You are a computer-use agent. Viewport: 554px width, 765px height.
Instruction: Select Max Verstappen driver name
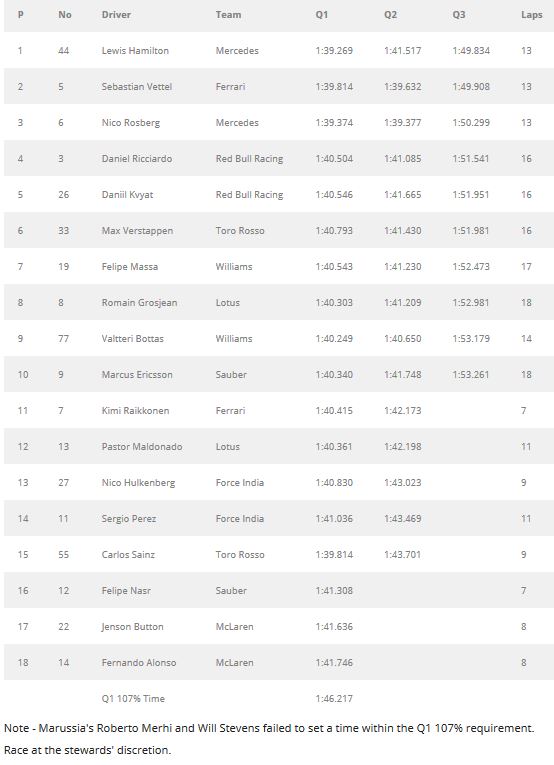(x=137, y=231)
